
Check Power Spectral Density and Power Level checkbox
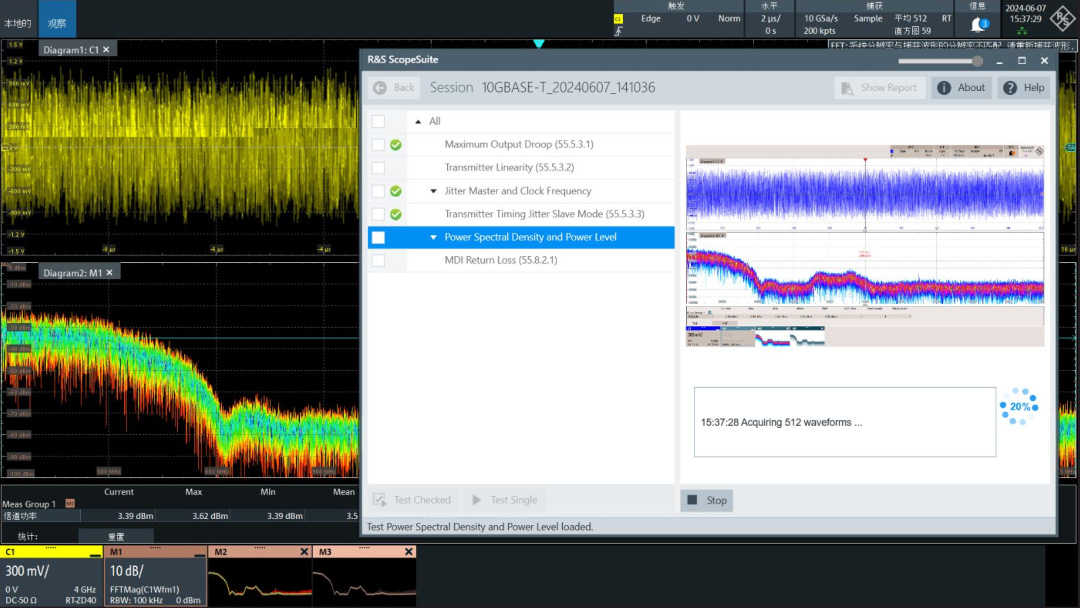coord(378,238)
